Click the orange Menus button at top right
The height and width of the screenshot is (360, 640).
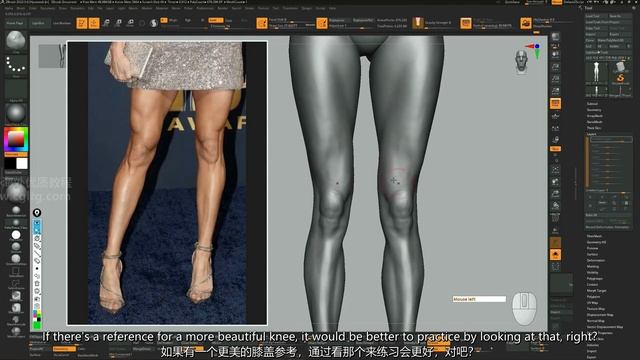557,2
